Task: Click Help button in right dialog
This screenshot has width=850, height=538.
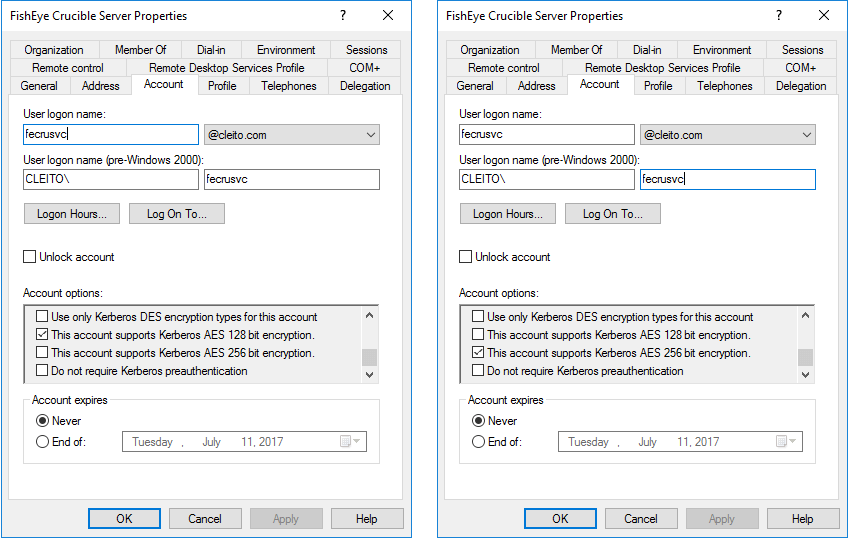Action: 803,518
